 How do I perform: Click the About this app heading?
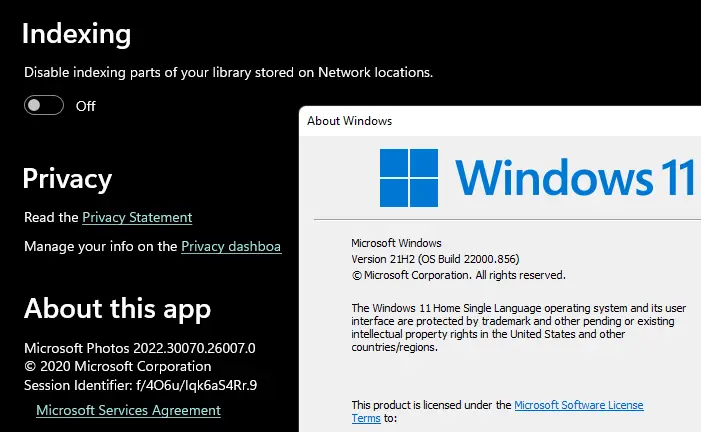click(x=117, y=309)
